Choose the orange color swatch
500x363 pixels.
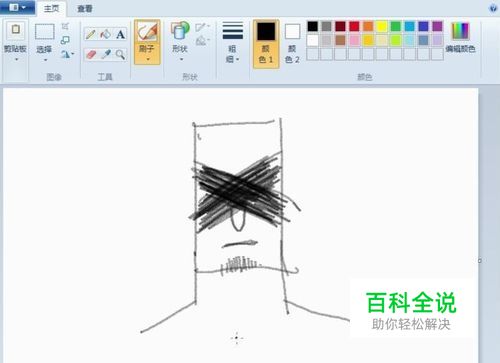click(368, 26)
